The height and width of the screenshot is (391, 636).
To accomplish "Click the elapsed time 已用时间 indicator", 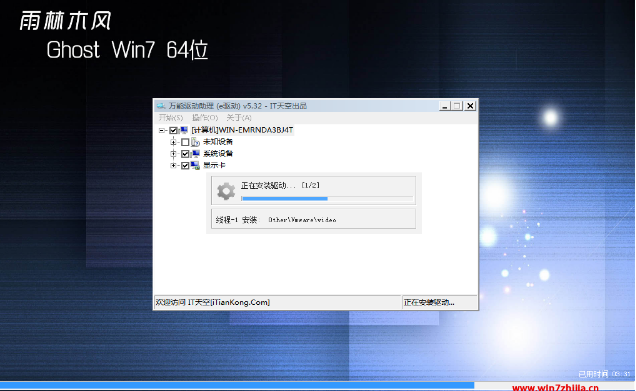I will 604,374.
